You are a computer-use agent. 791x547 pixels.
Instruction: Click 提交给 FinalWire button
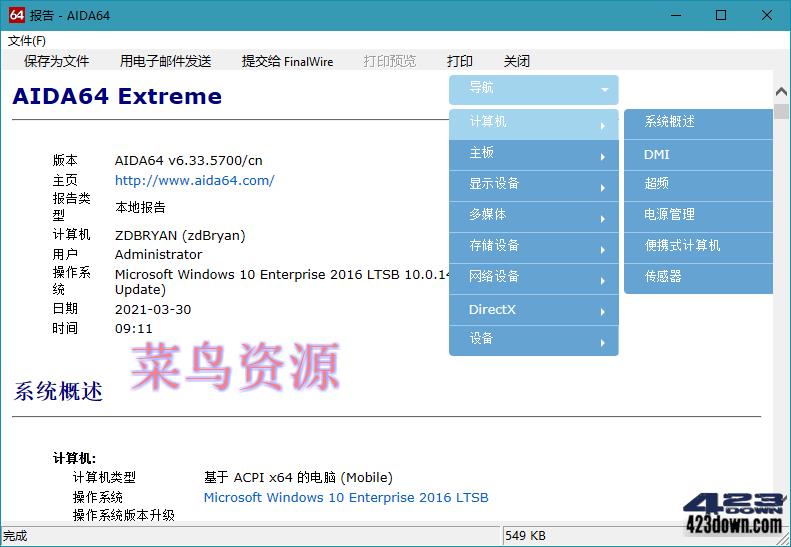coord(288,61)
